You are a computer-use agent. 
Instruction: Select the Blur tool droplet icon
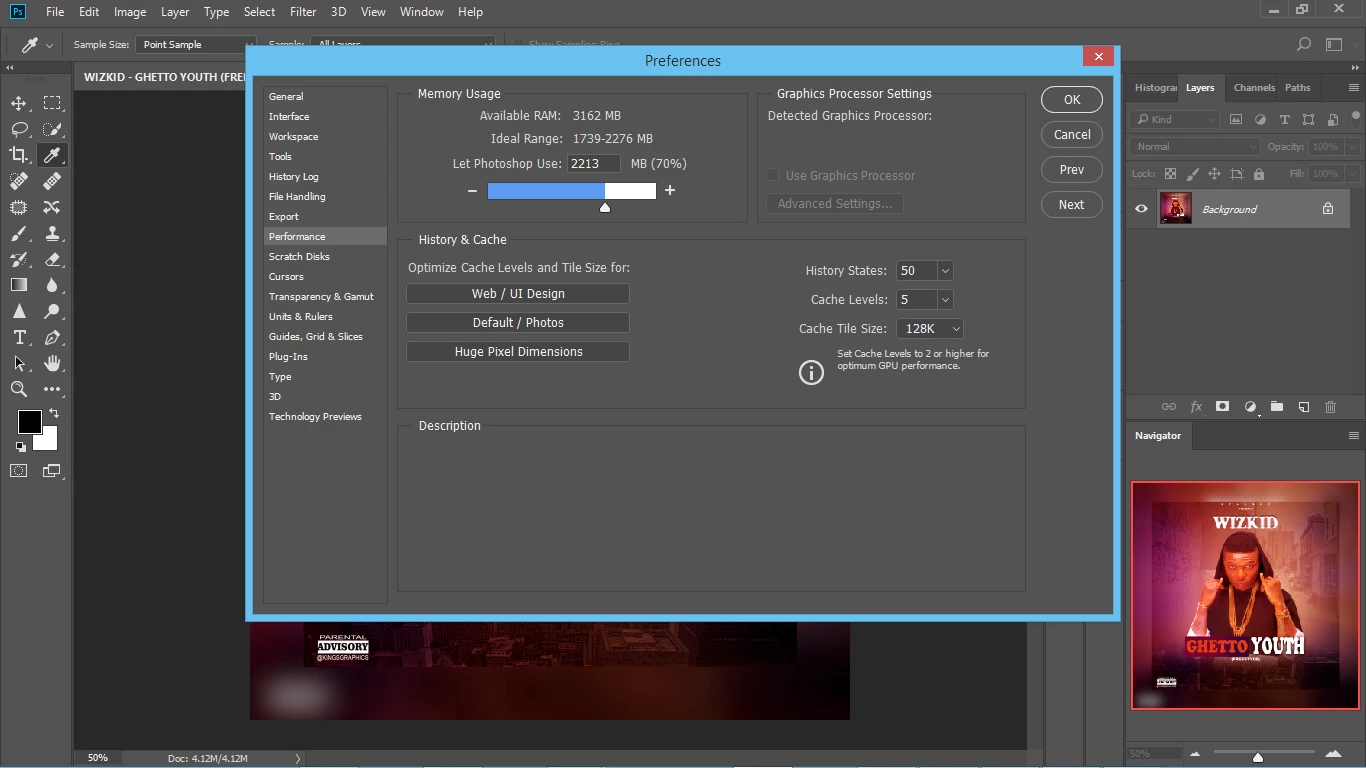tap(52, 285)
